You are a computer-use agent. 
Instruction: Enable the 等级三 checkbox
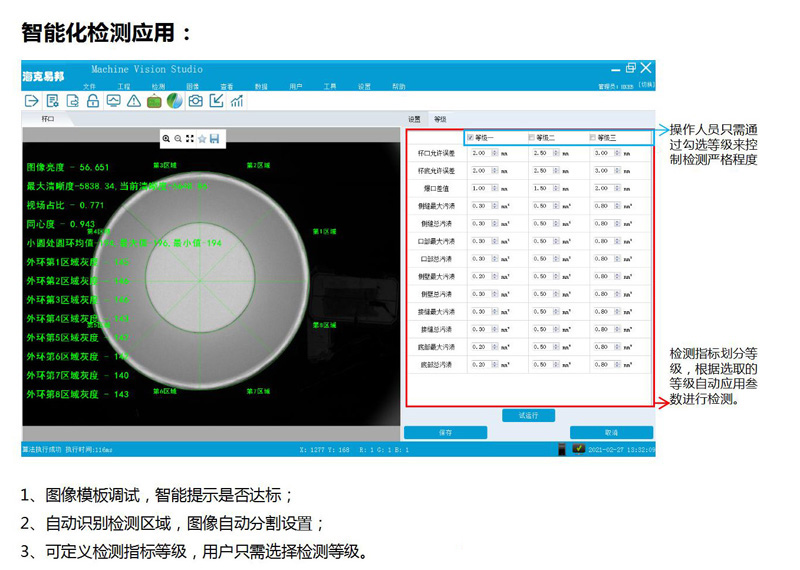click(x=593, y=137)
